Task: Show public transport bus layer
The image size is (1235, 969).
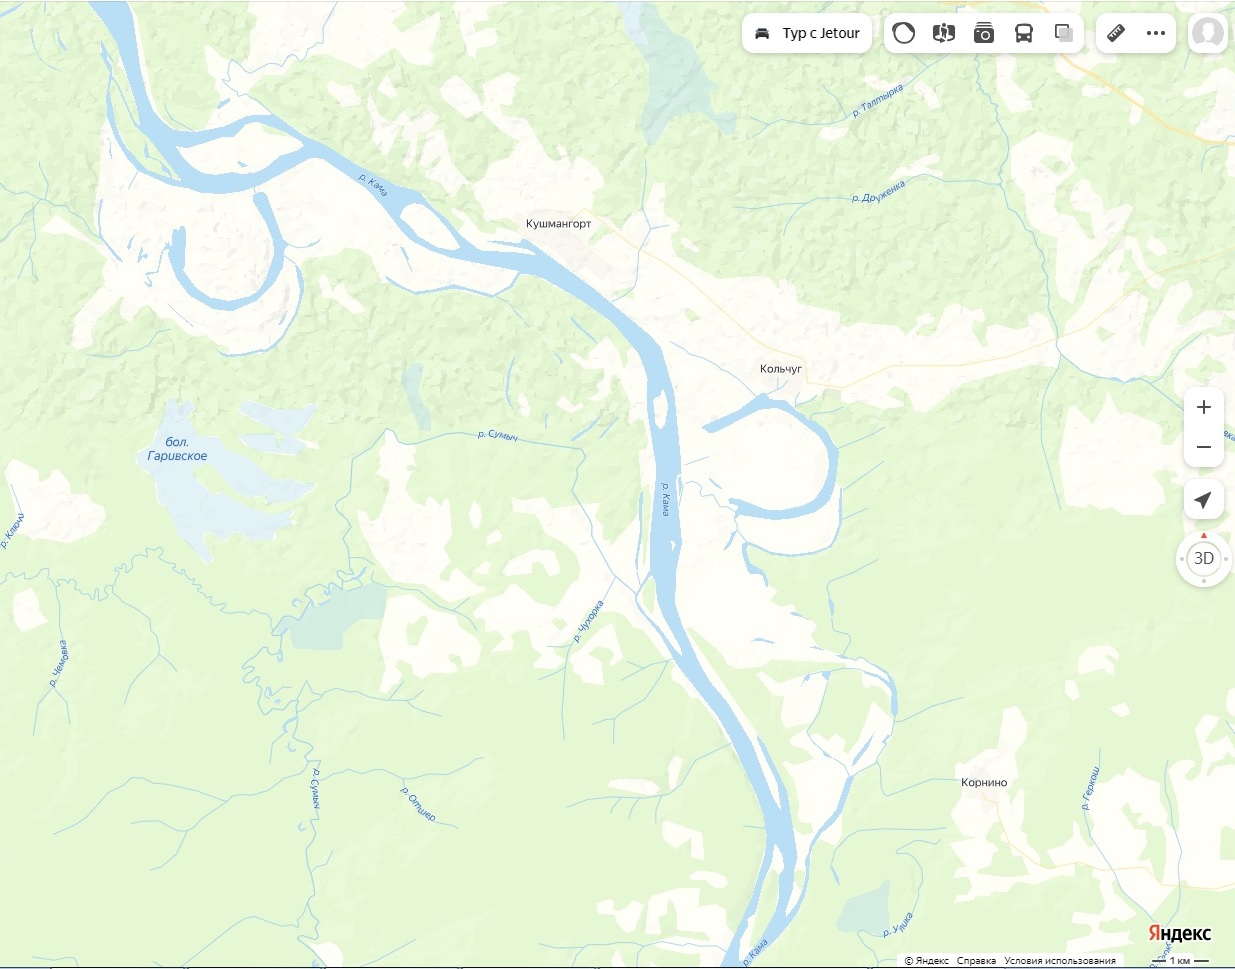Action: coord(1024,33)
